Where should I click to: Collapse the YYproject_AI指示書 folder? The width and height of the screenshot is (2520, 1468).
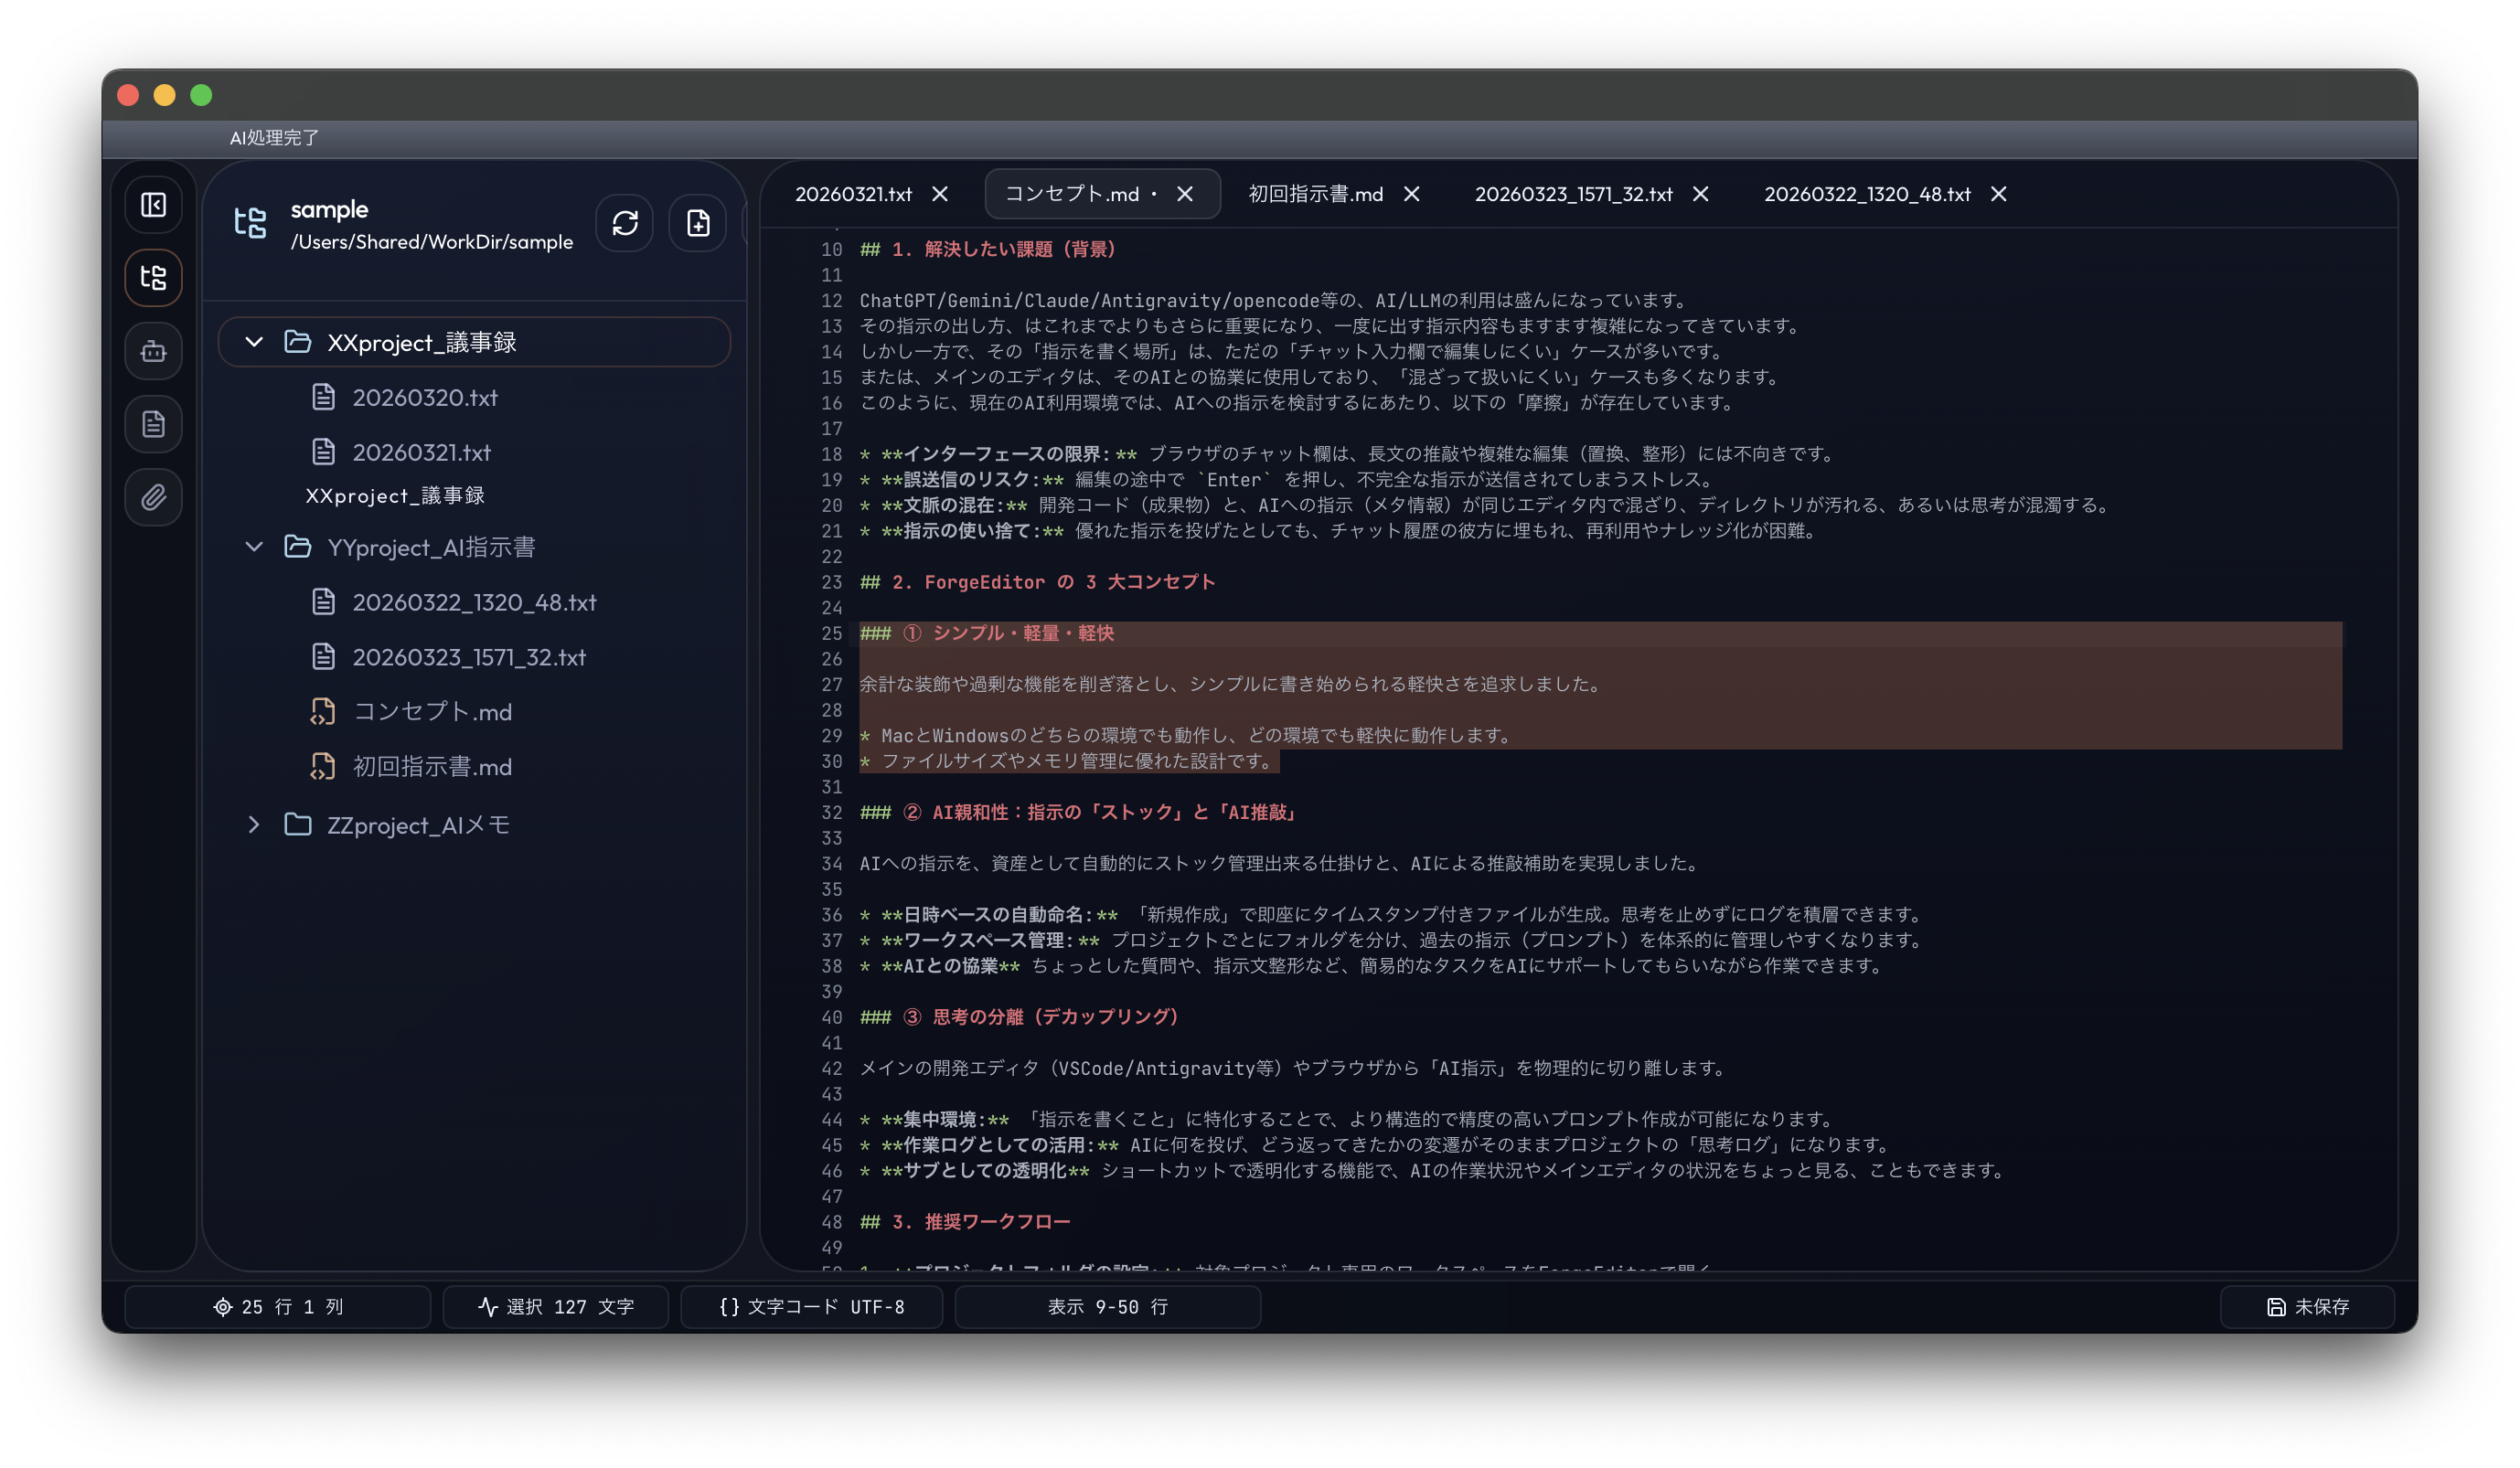coord(254,547)
